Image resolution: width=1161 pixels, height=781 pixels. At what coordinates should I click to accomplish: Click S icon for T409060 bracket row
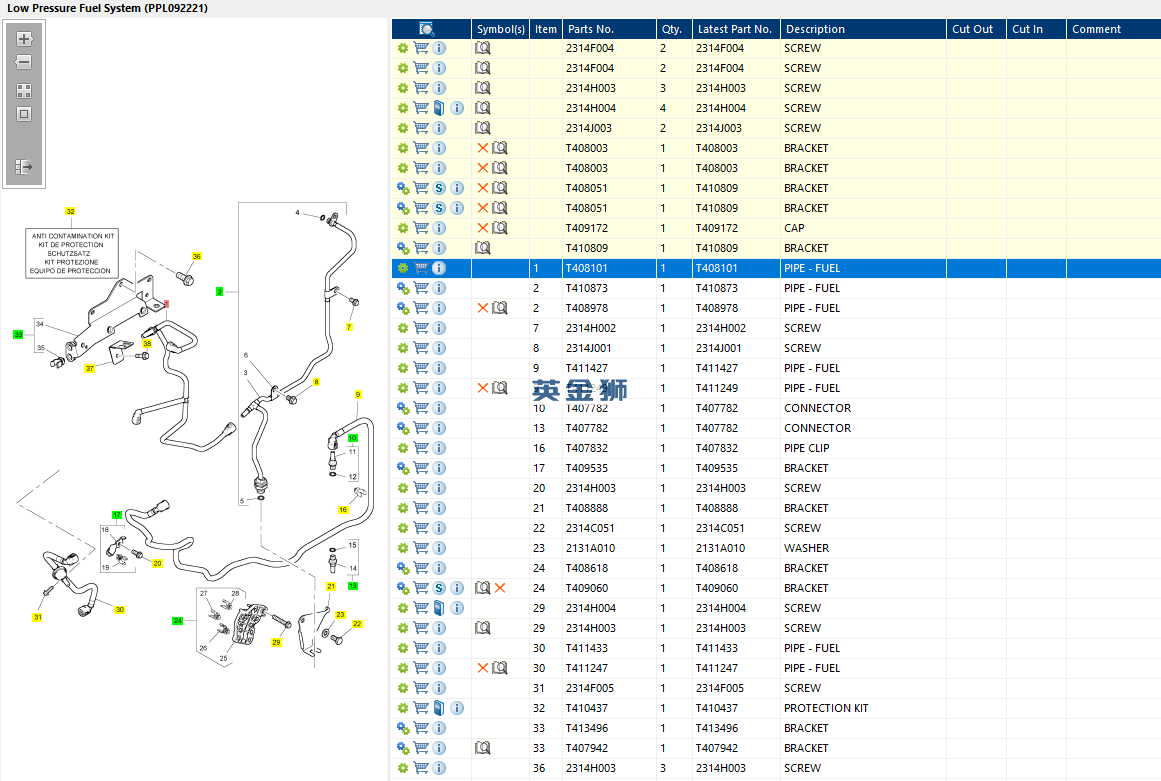pyautogui.click(x=439, y=588)
